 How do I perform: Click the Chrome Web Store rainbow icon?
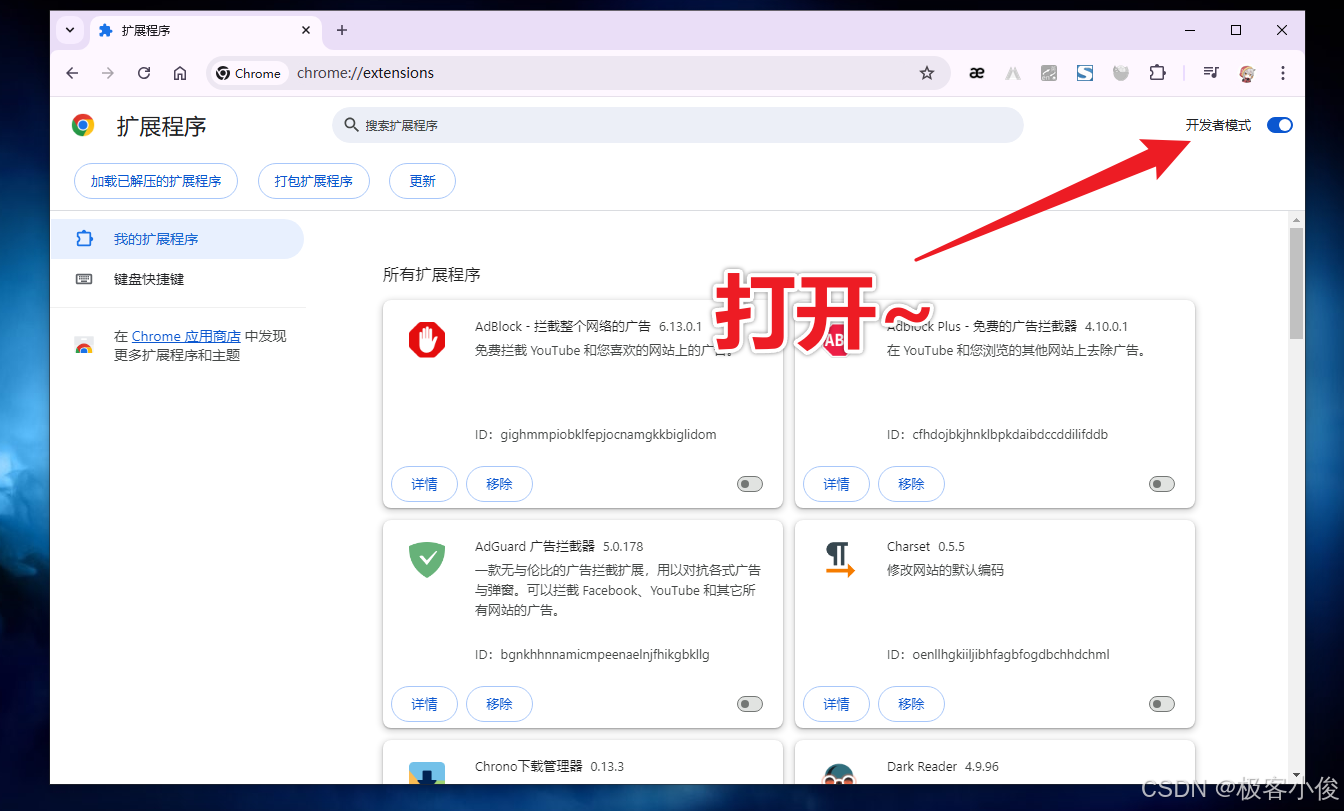84,346
